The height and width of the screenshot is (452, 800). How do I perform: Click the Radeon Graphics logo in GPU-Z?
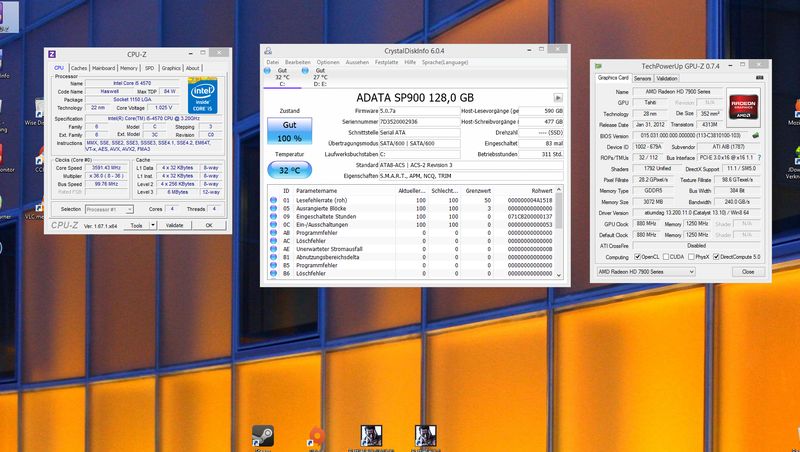(x=743, y=107)
